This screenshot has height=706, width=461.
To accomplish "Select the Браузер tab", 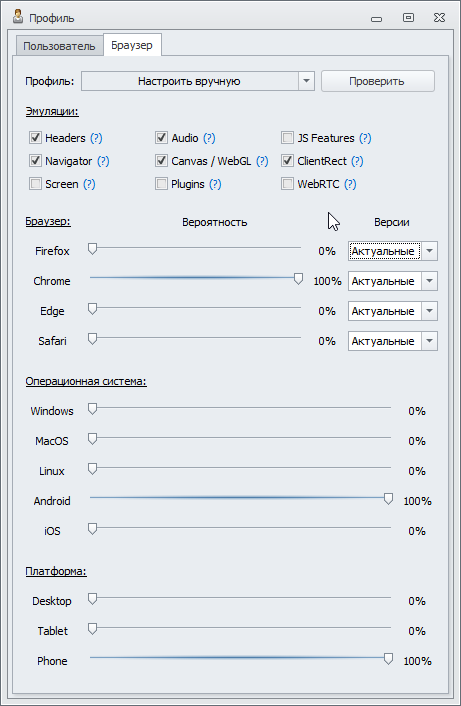I will pyautogui.click(x=132, y=45).
